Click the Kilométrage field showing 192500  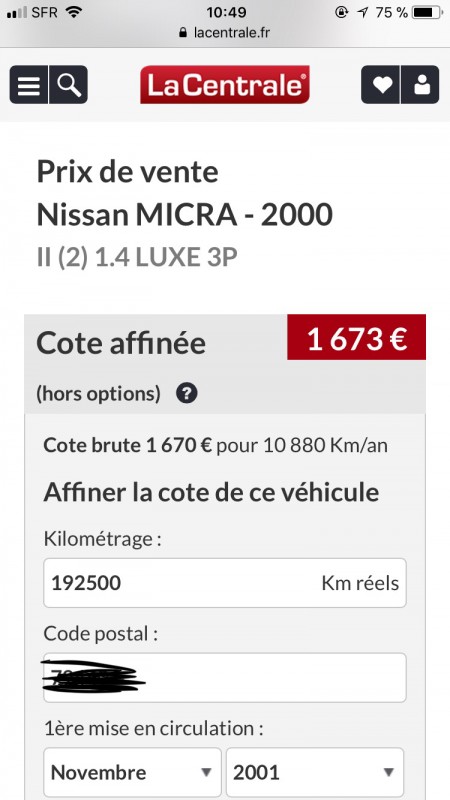[x=225, y=583]
